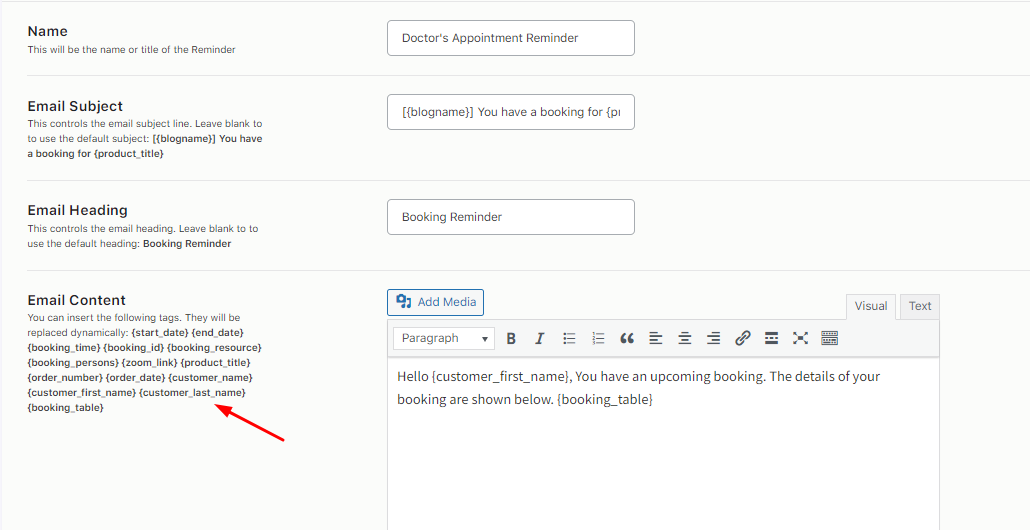Click the {booking_resource} tag text

pyautogui.click(x=215, y=347)
